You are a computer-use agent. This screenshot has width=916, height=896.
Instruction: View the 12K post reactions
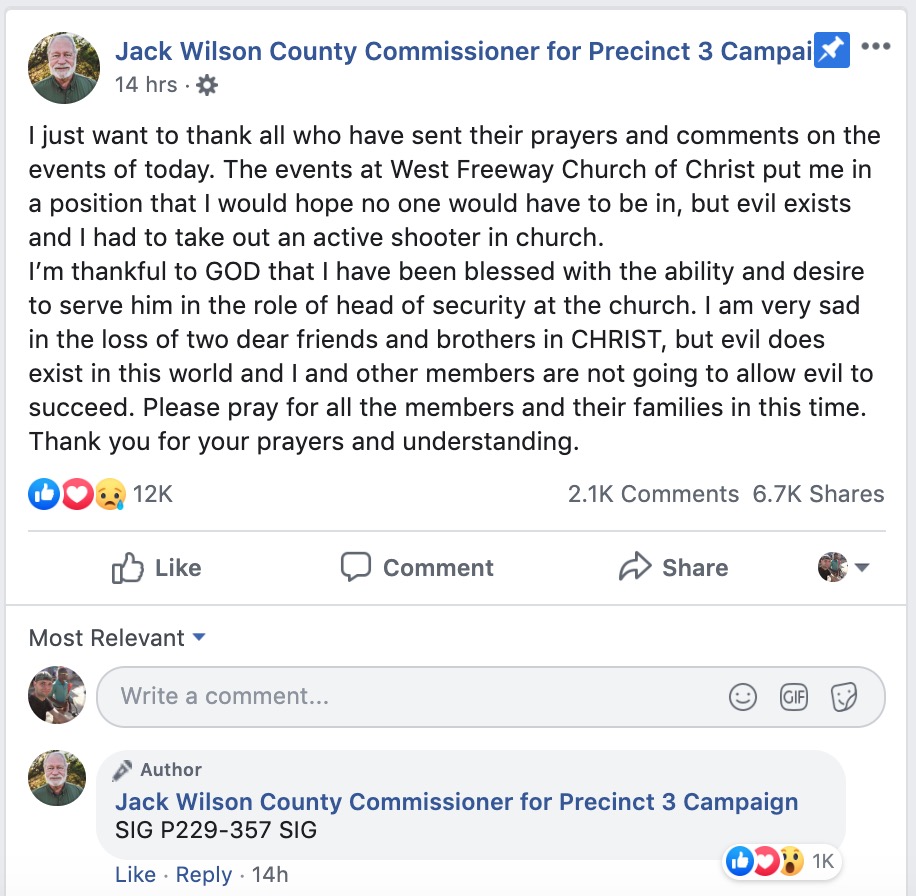tap(100, 494)
